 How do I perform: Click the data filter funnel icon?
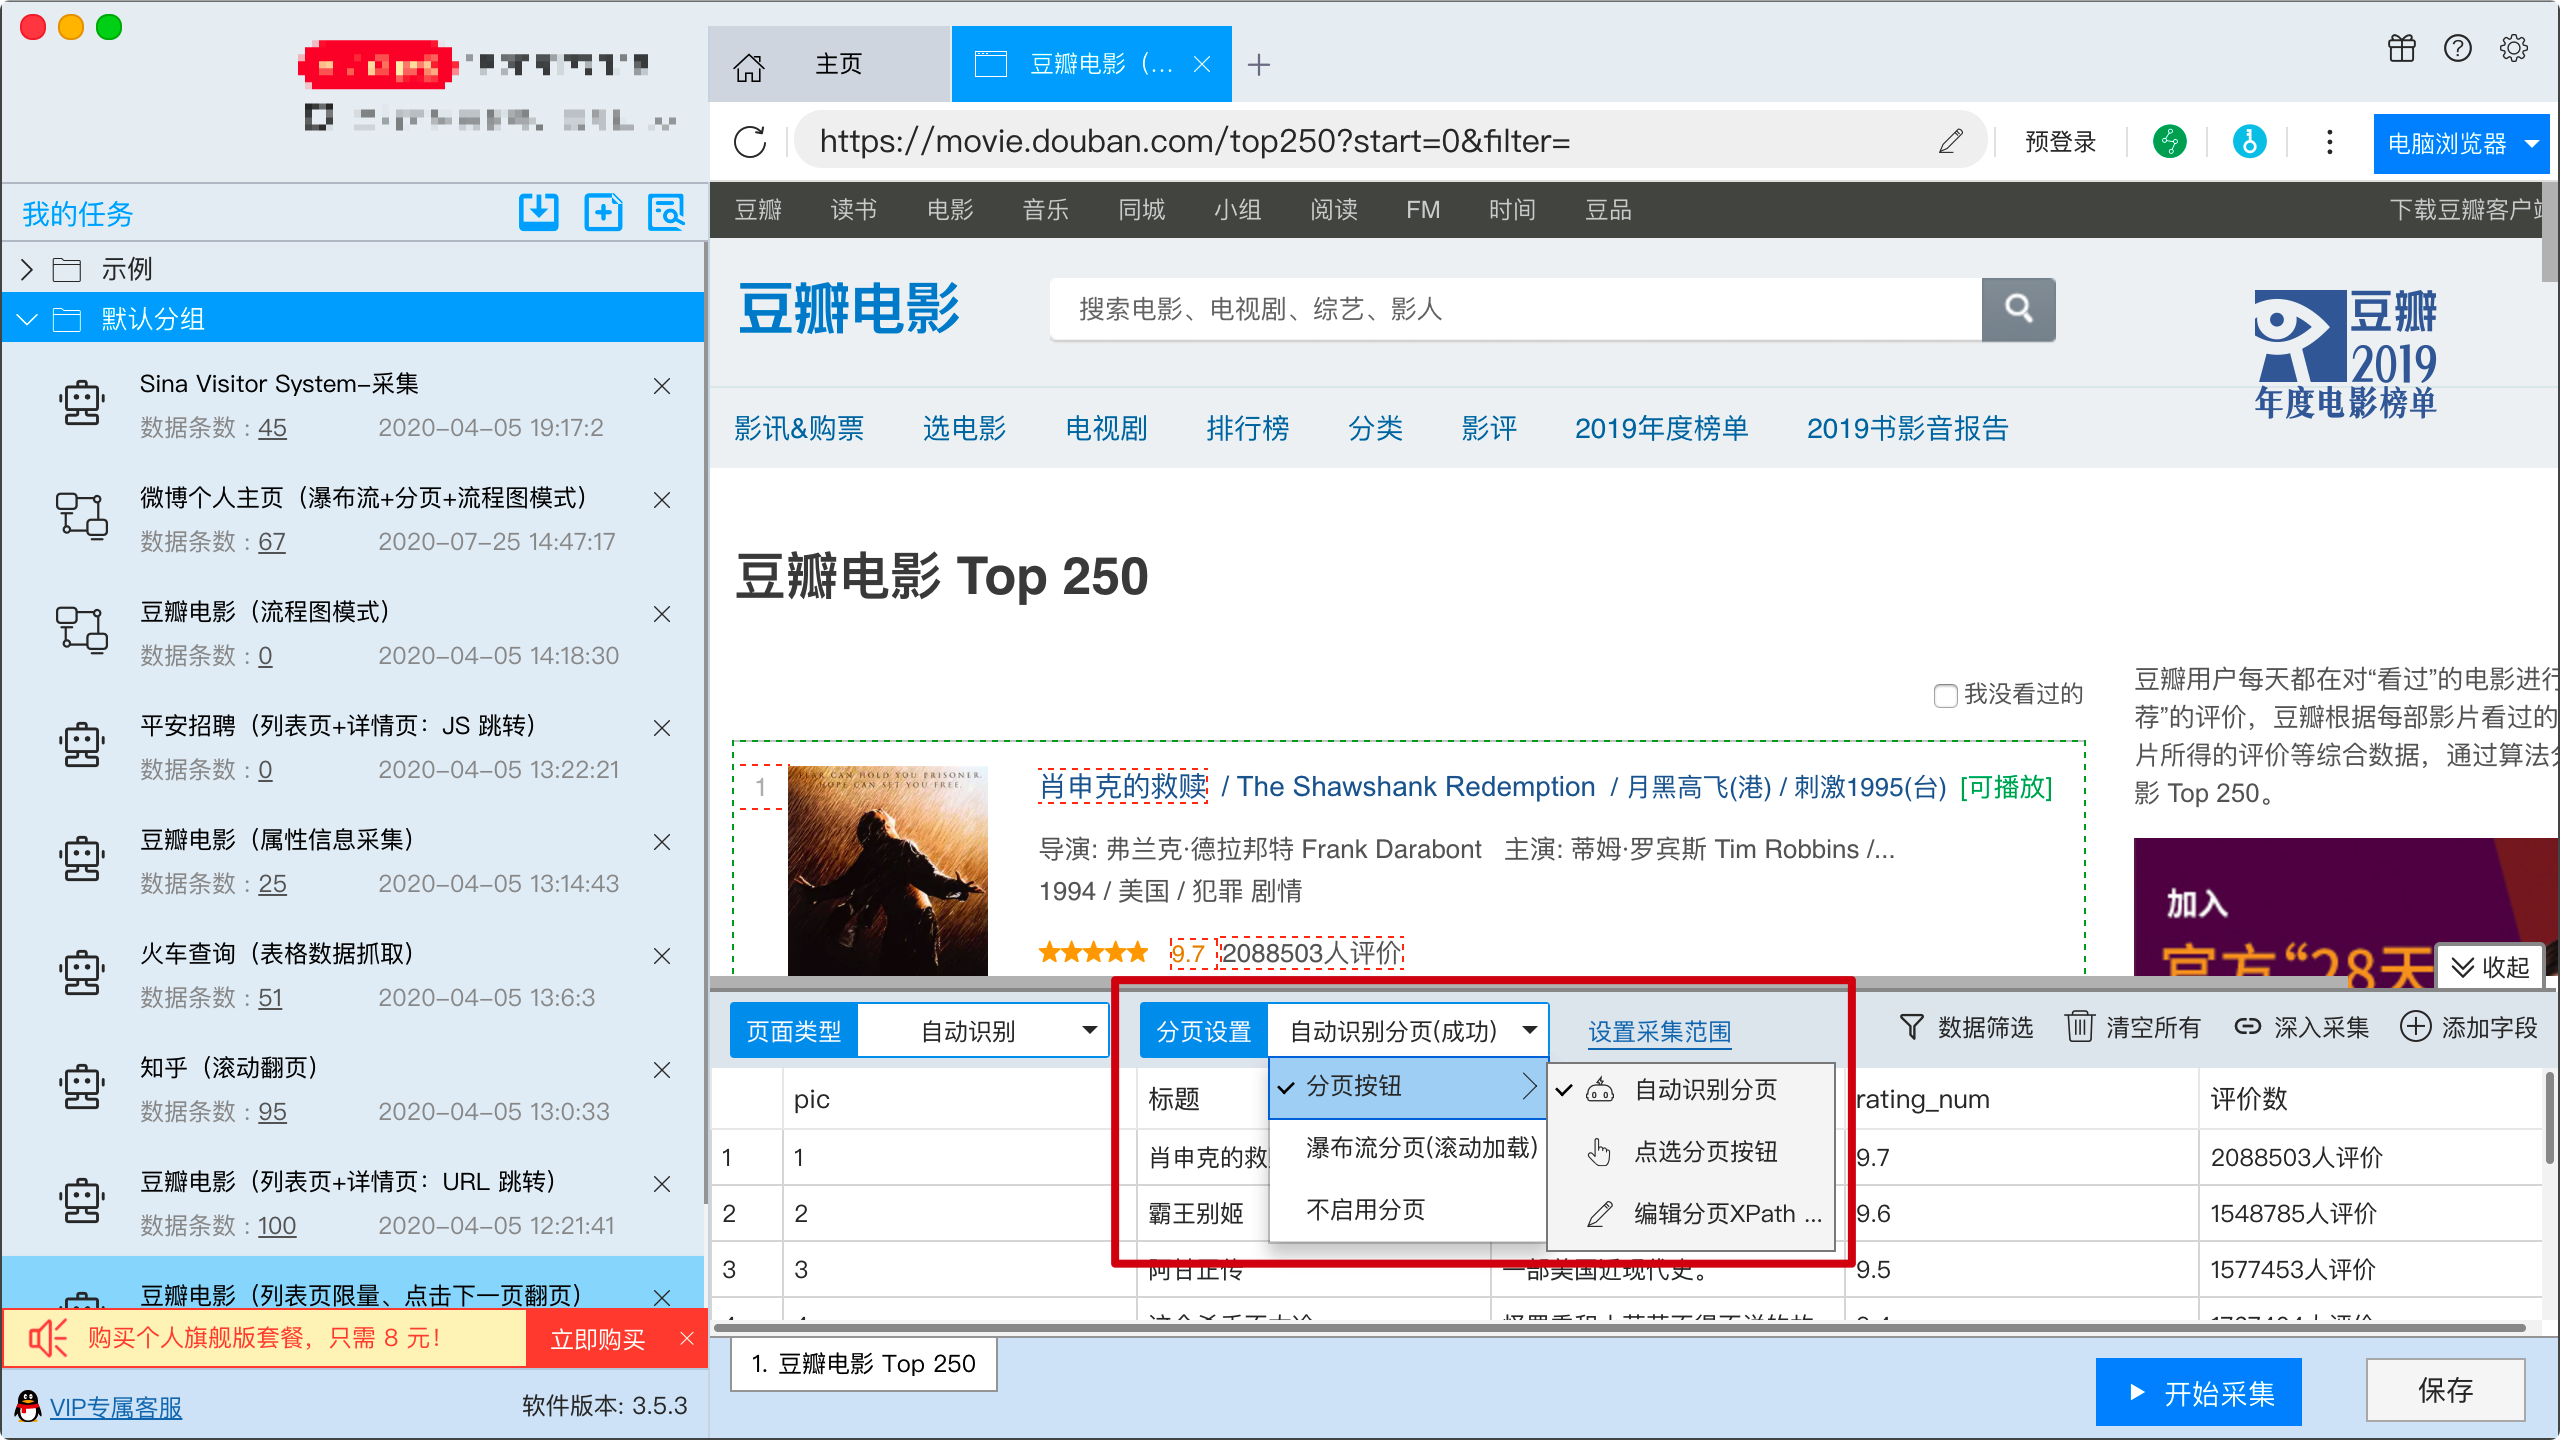coord(1911,1027)
